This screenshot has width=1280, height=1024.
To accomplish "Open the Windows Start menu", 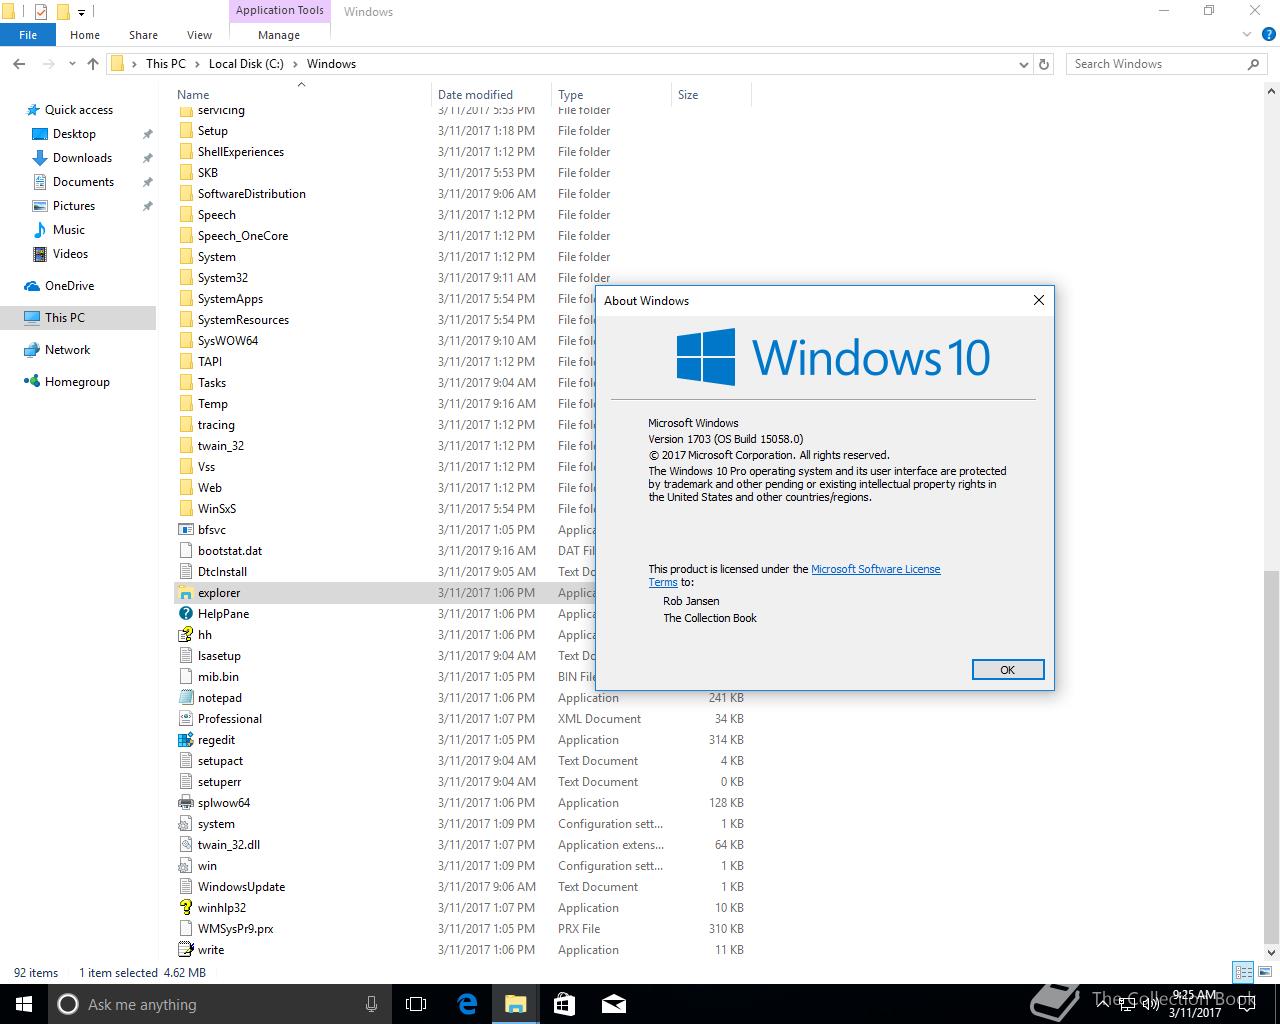I will [x=24, y=1004].
